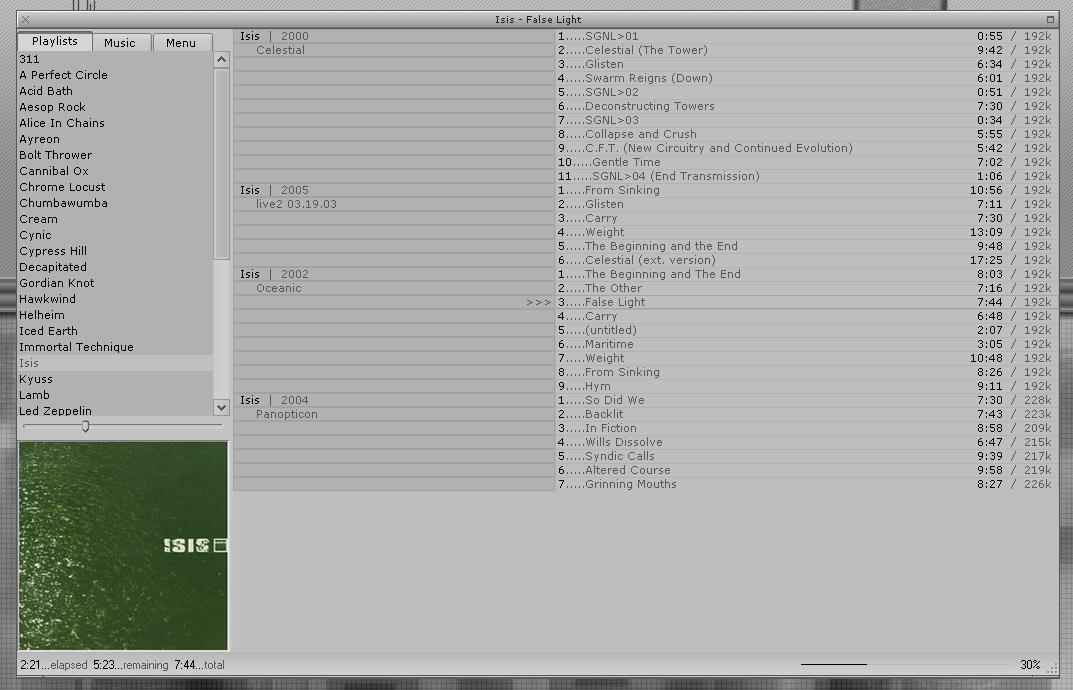The height and width of the screenshot is (690, 1073).
Task: Click the seek slider handle under the playlist list
Action: (x=86, y=426)
